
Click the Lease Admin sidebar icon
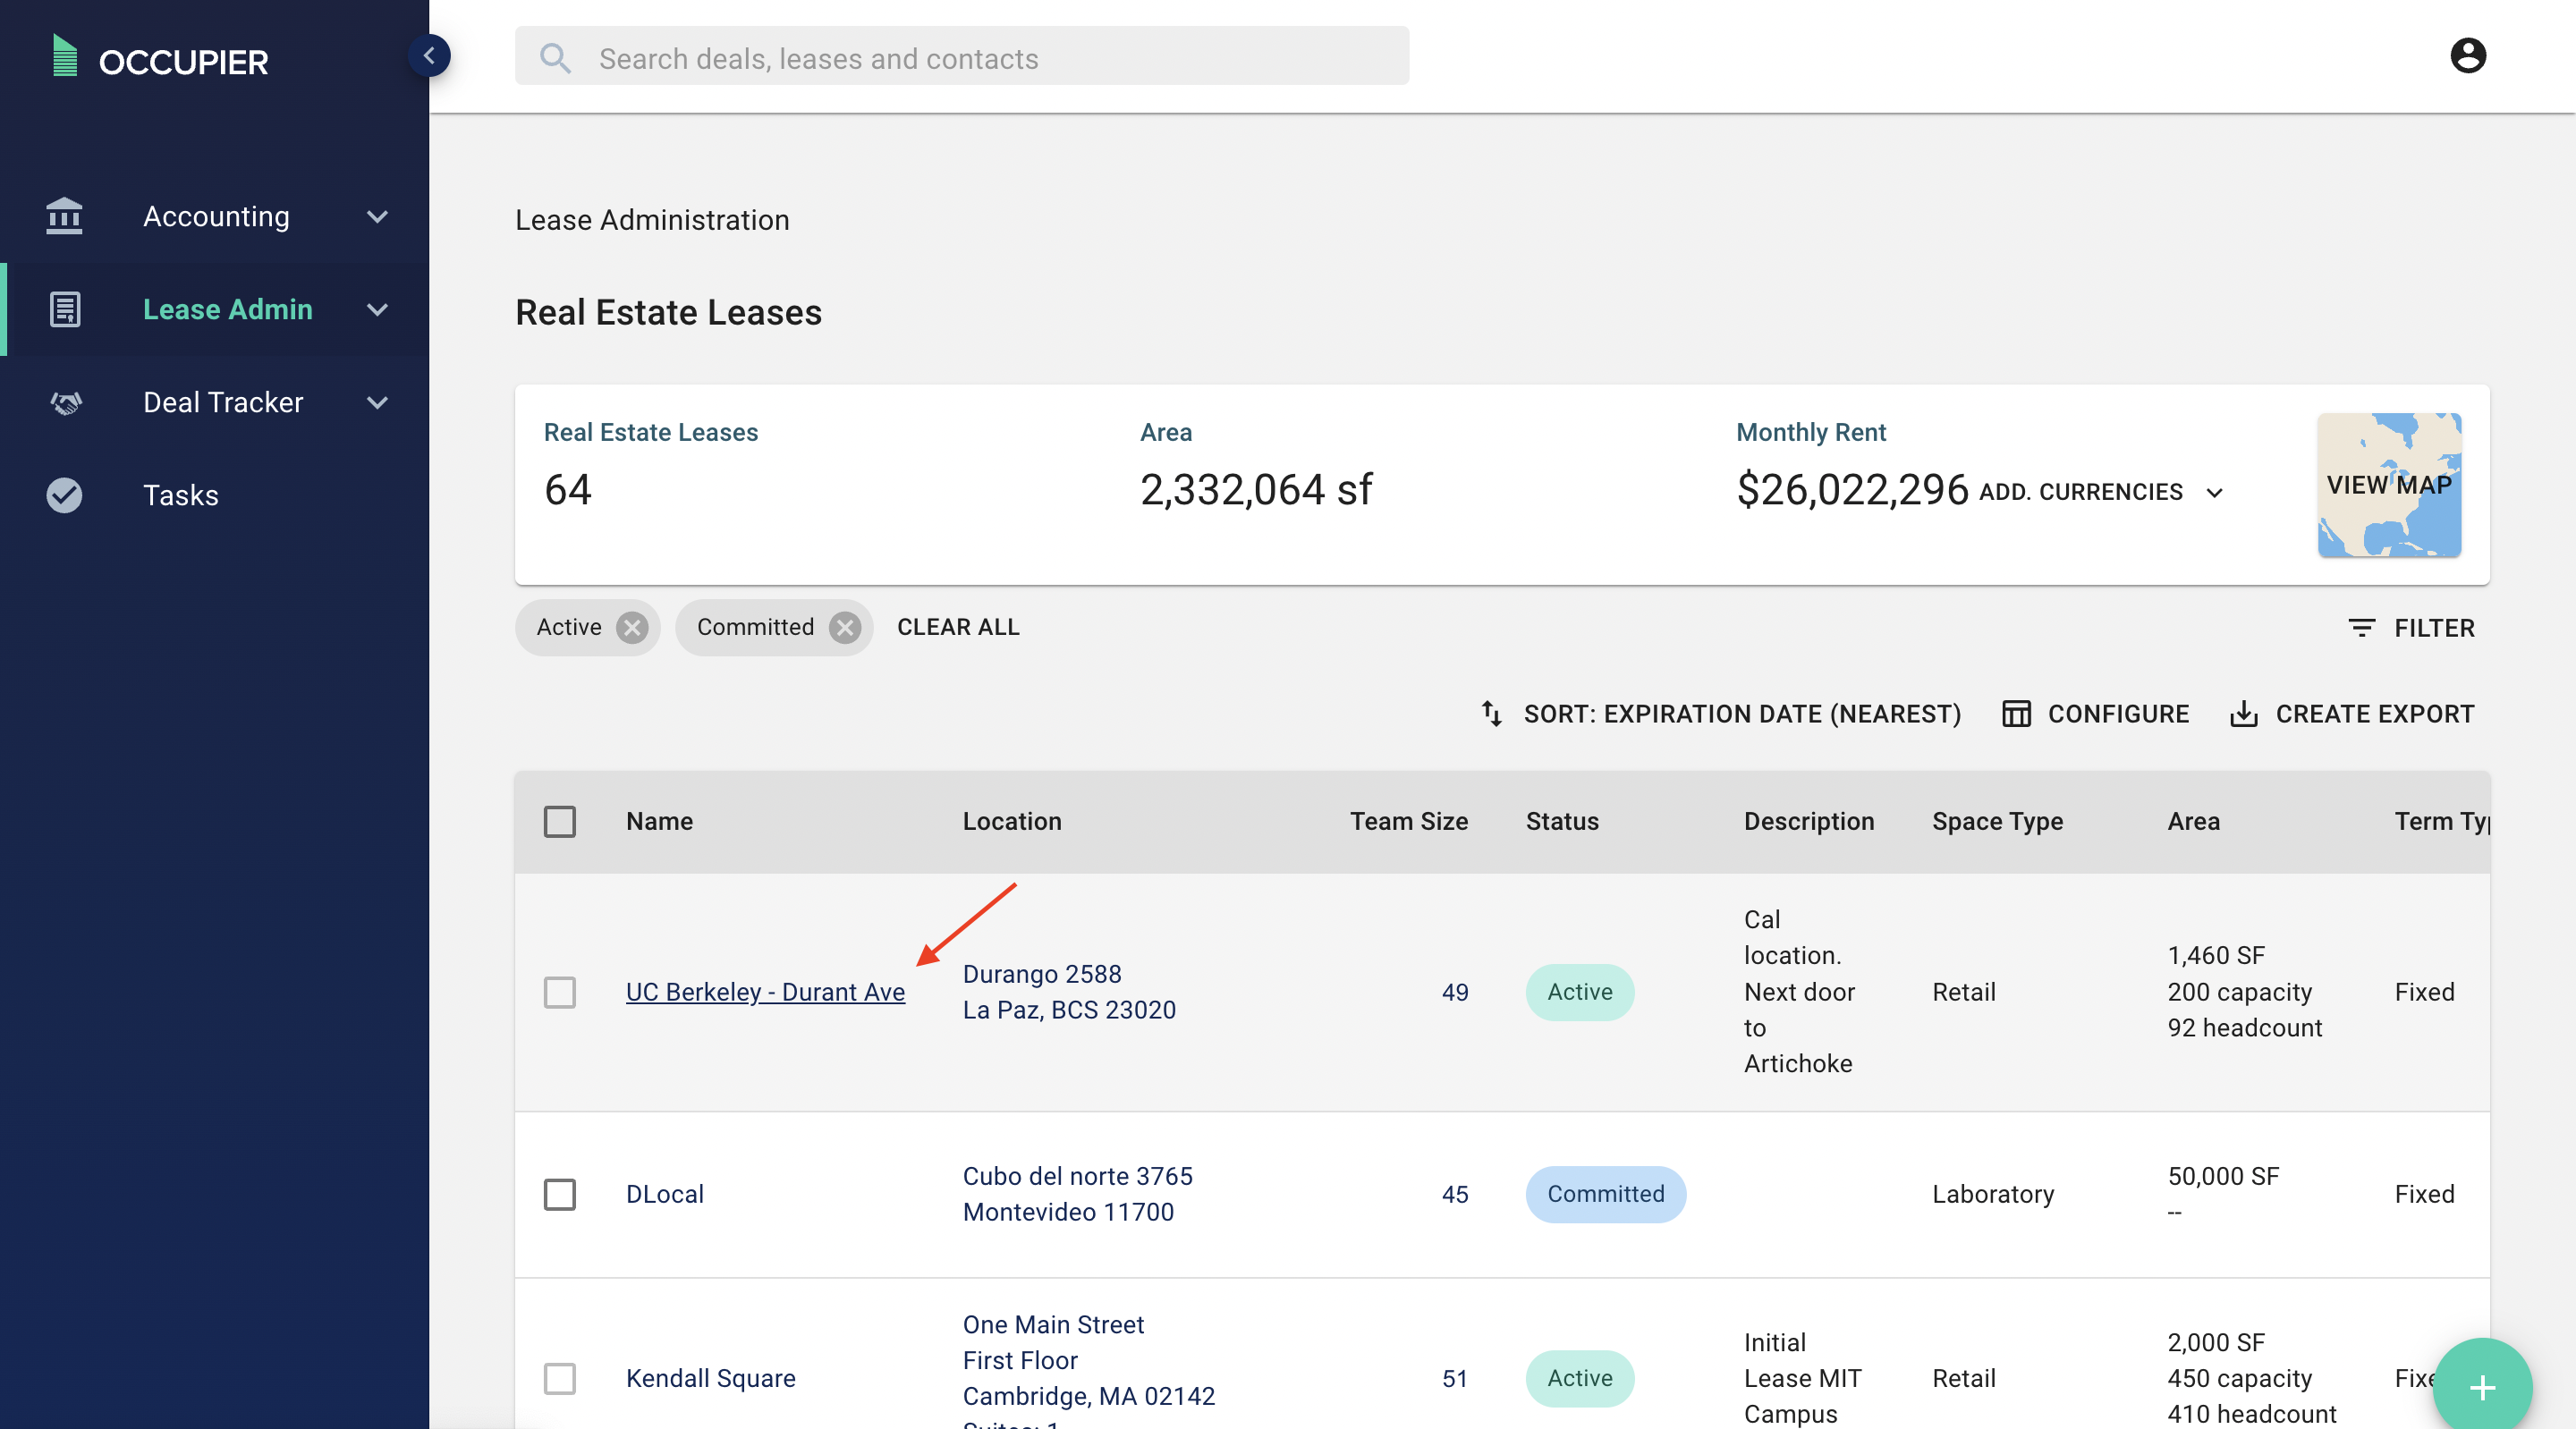click(65, 308)
